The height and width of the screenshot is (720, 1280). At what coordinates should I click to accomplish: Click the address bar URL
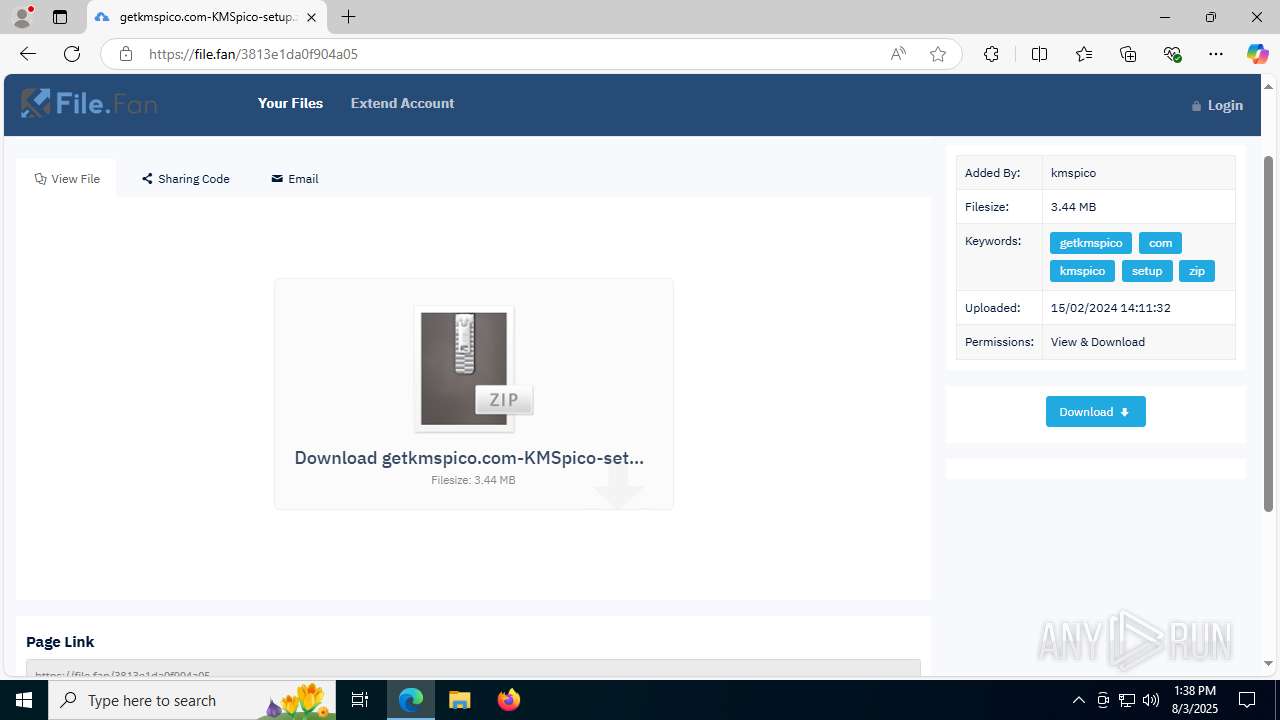pyautogui.click(x=253, y=54)
